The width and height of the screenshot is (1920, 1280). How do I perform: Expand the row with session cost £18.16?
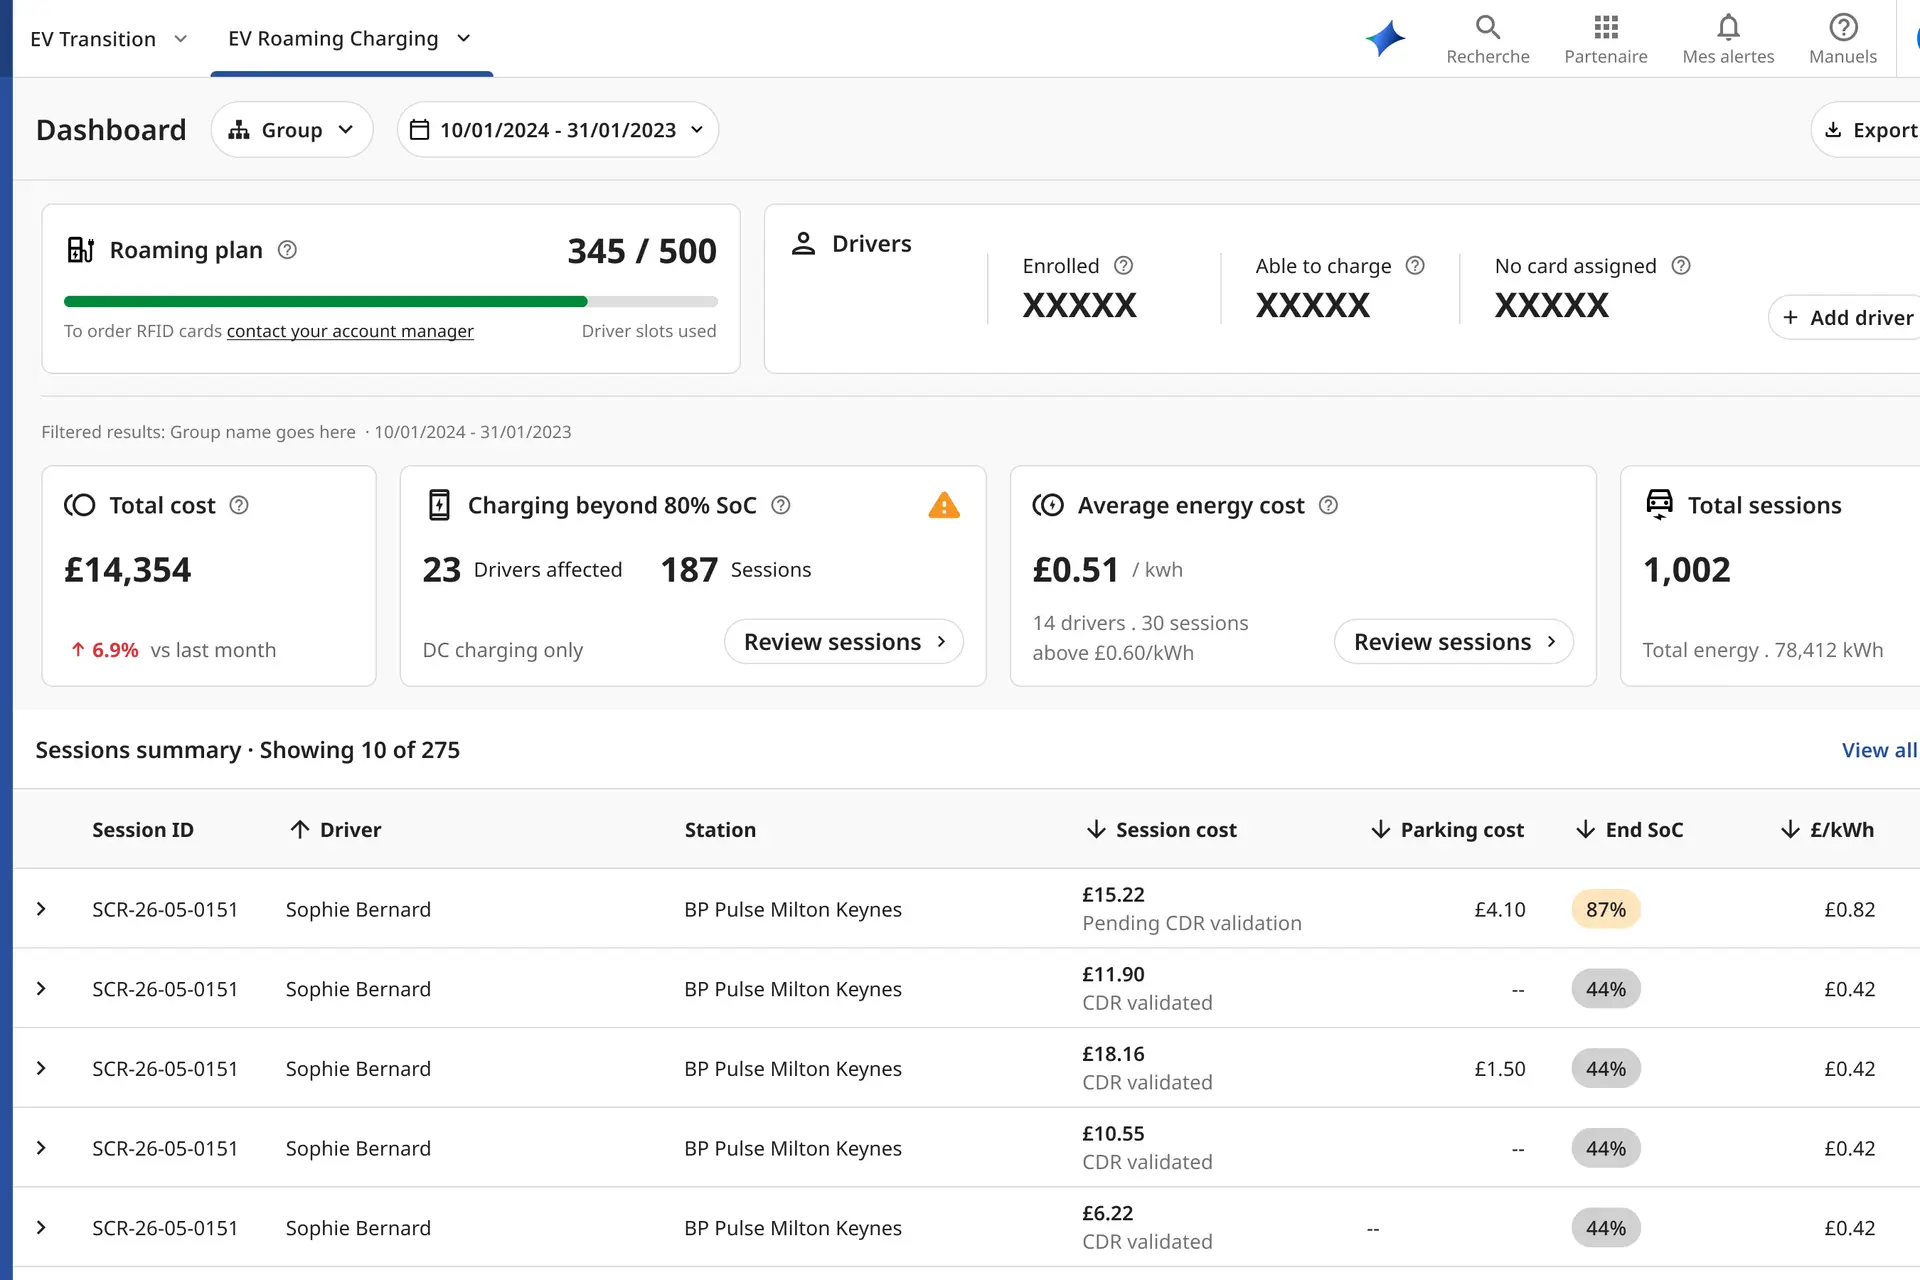pos(41,1068)
